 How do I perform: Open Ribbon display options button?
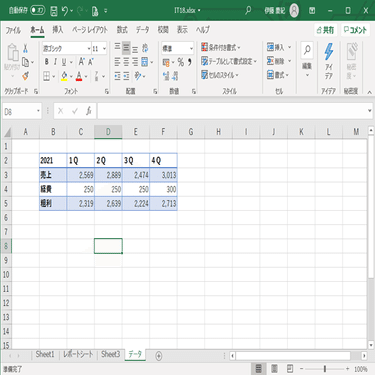click(x=312, y=11)
